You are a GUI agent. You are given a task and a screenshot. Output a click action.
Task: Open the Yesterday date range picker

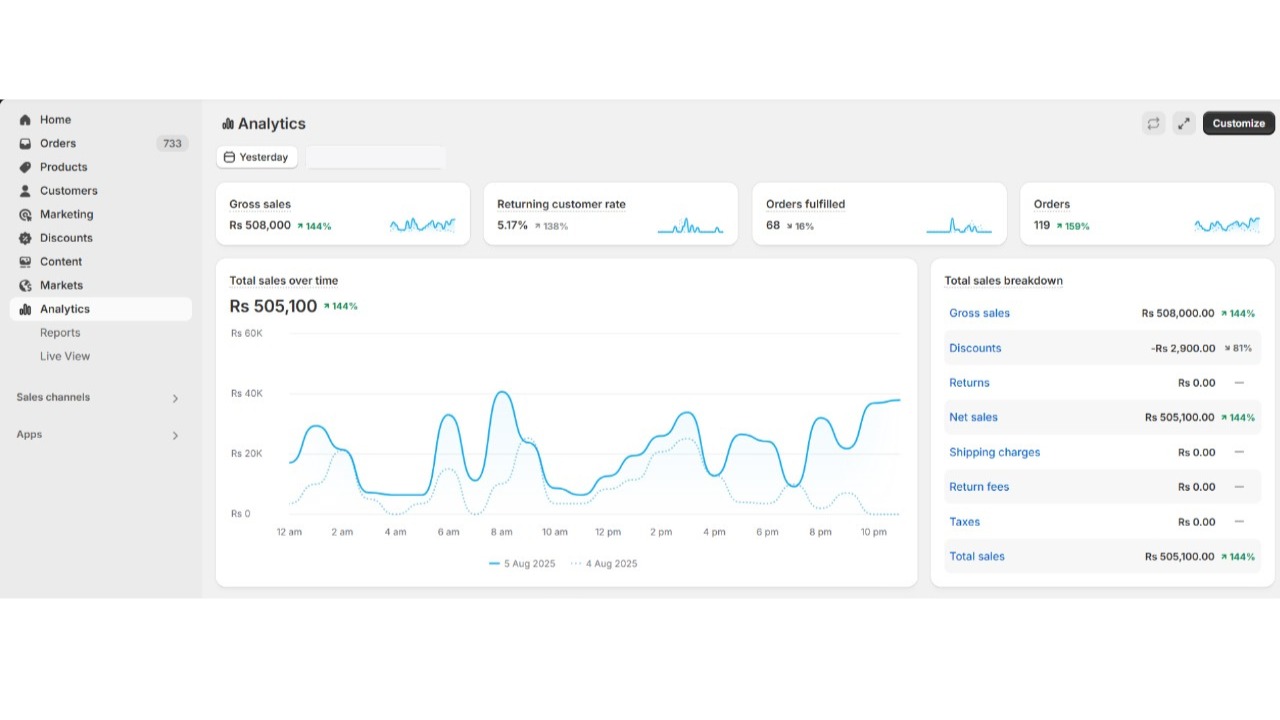(x=257, y=157)
